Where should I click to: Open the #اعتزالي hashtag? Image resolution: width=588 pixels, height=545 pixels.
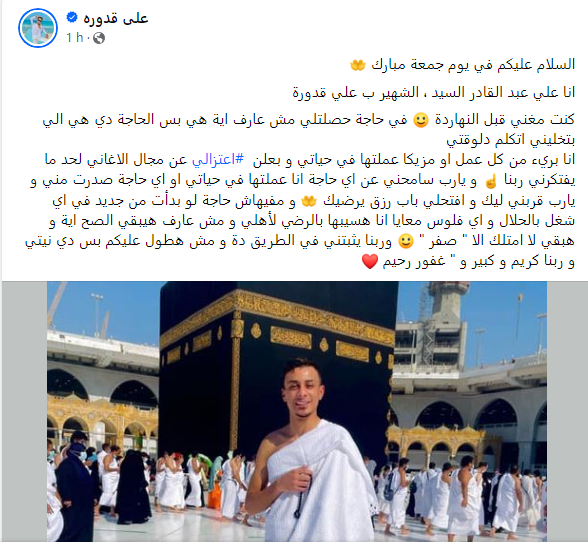(x=218, y=160)
